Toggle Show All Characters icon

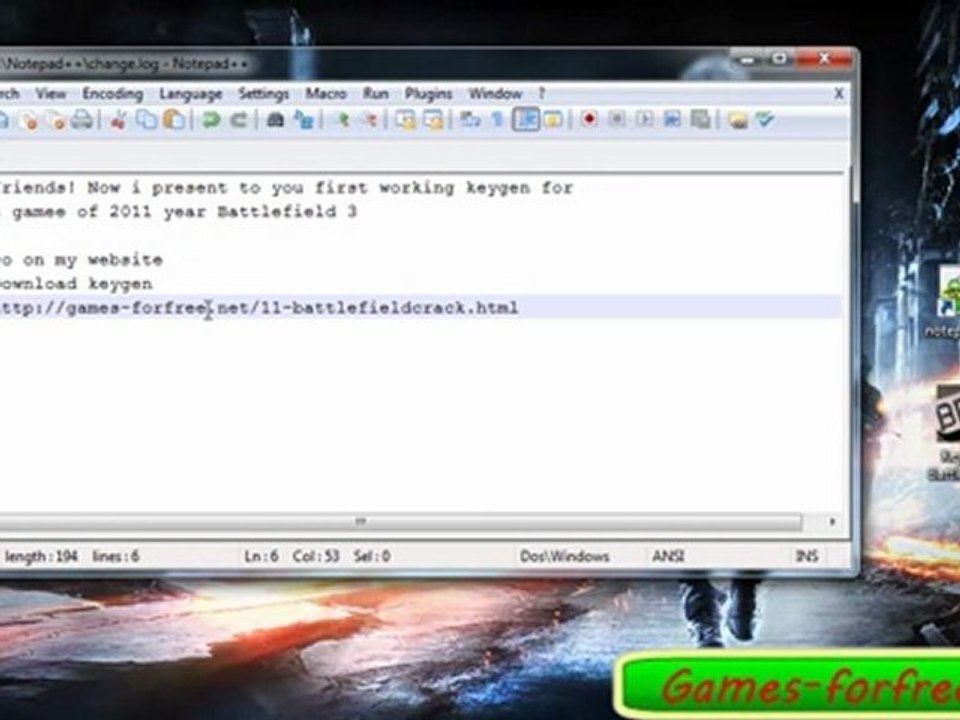tap(497, 120)
